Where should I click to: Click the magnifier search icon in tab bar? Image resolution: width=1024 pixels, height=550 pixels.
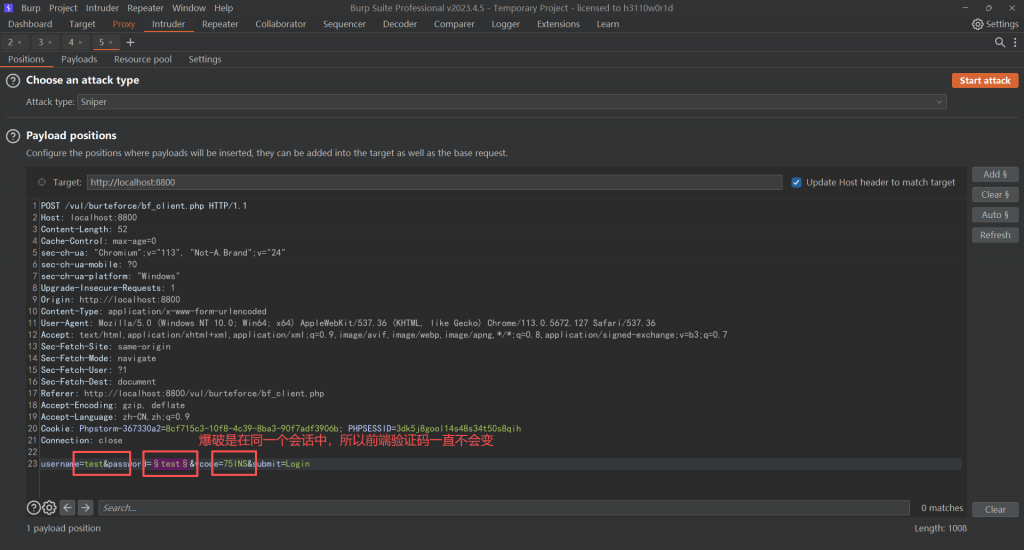click(x=1000, y=43)
